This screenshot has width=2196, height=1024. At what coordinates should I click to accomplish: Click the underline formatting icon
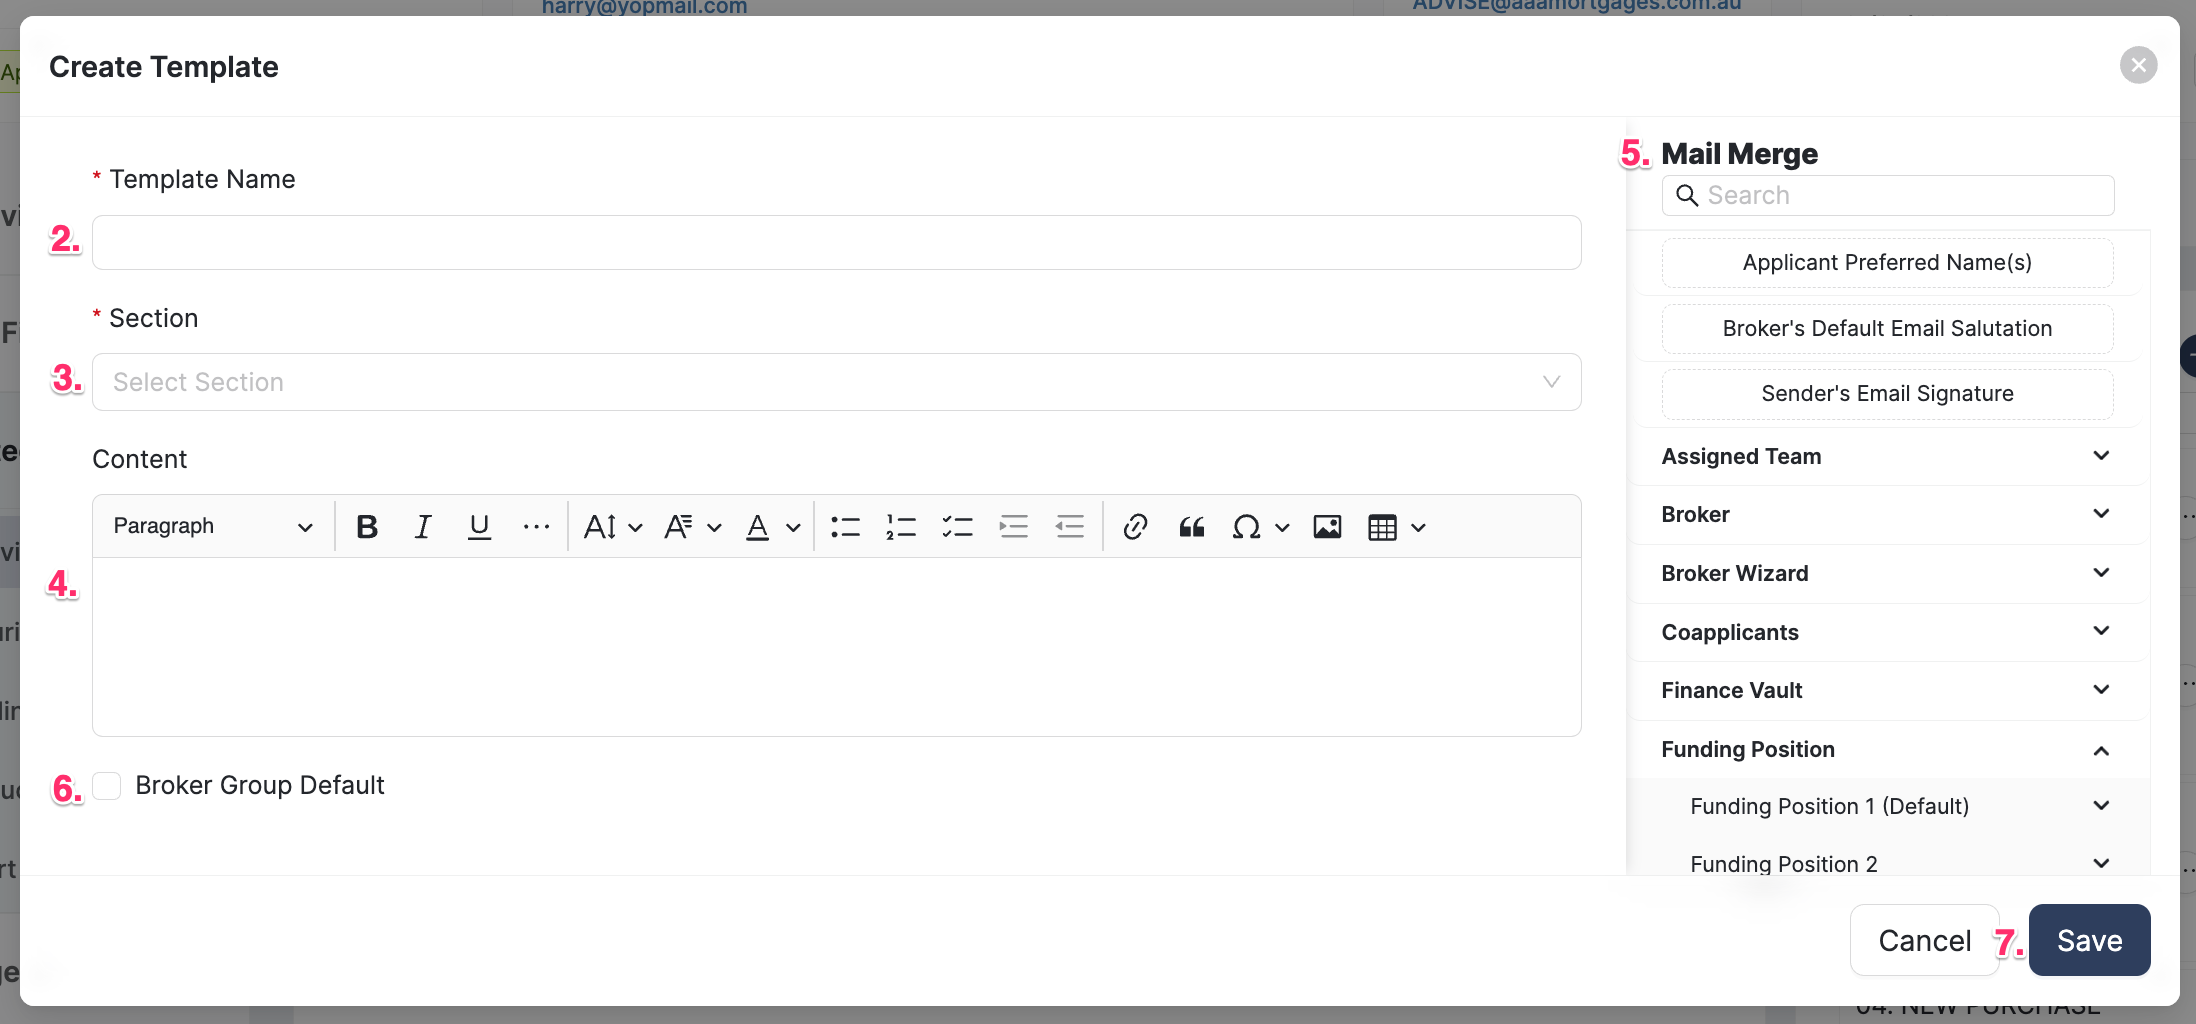479,527
